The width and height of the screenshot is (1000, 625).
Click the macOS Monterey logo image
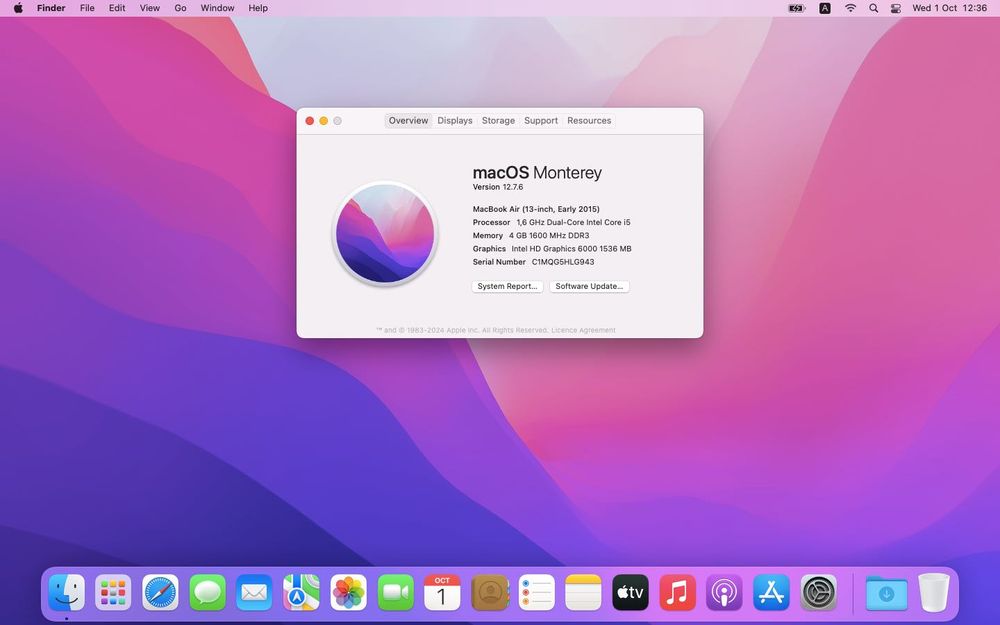[385, 233]
